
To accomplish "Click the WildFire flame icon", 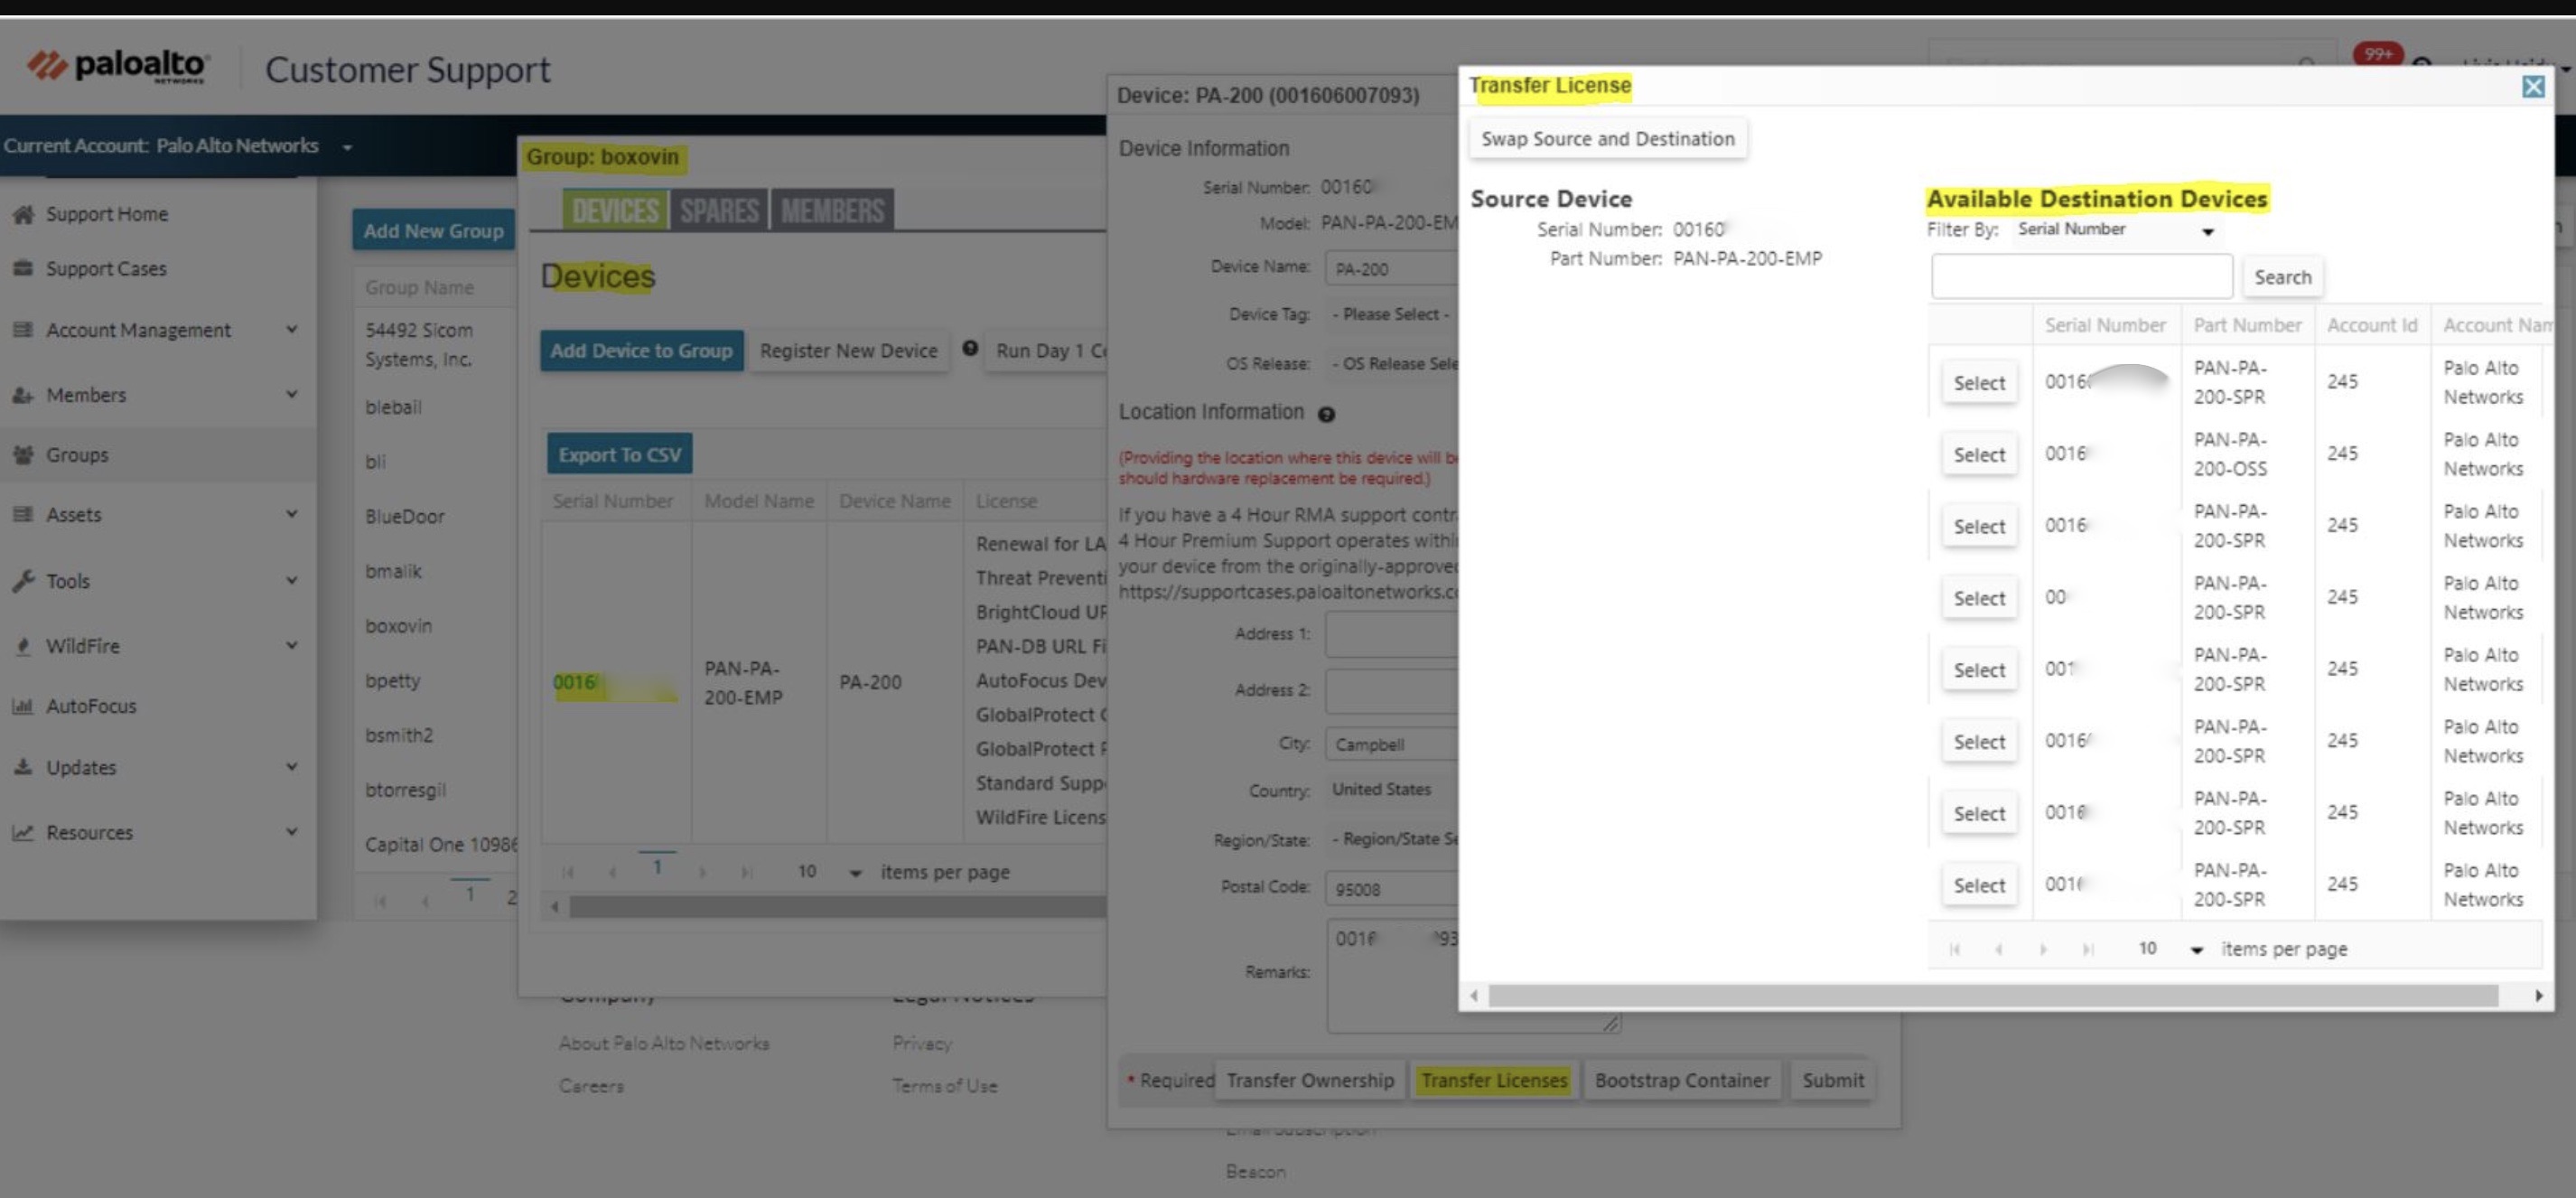I will pyautogui.click(x=23, y=646).
